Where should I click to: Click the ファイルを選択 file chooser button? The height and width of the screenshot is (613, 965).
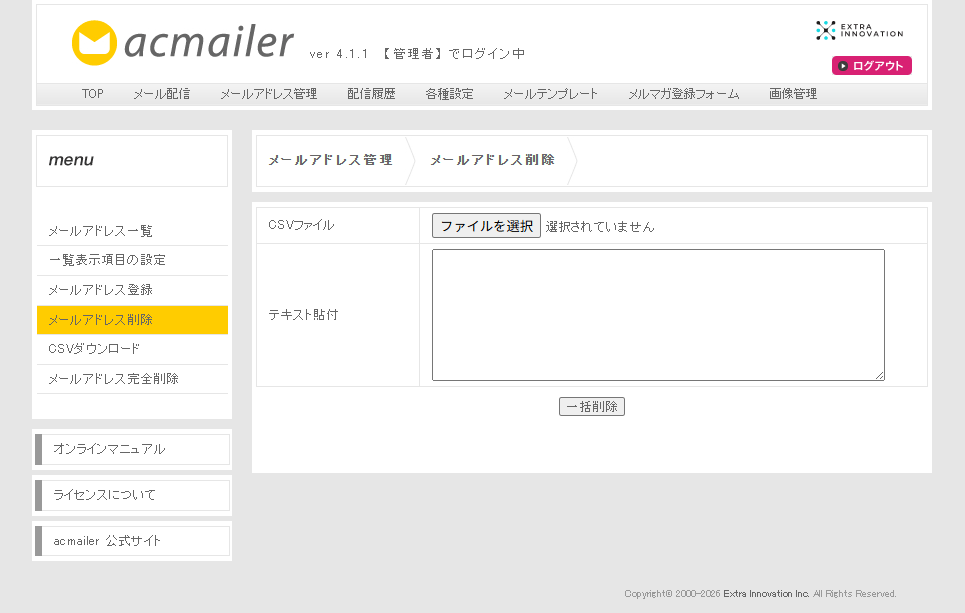point(486,226)
